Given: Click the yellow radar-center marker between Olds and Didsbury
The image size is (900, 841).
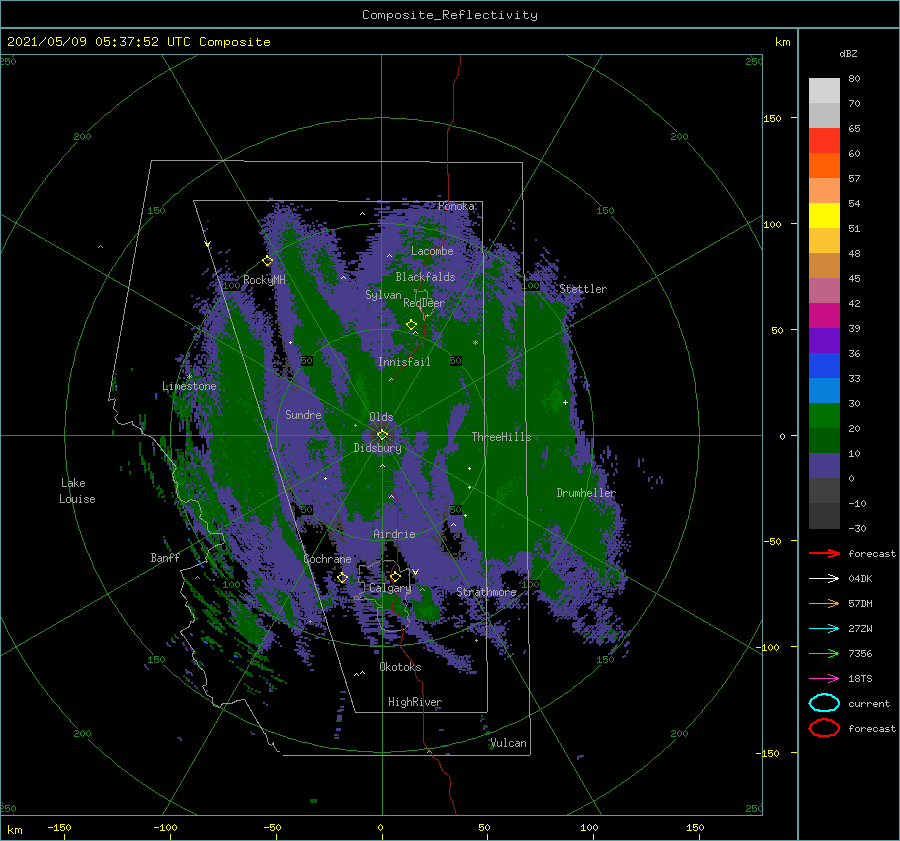Looking at the screenshot, I should [x=382, y=435].
